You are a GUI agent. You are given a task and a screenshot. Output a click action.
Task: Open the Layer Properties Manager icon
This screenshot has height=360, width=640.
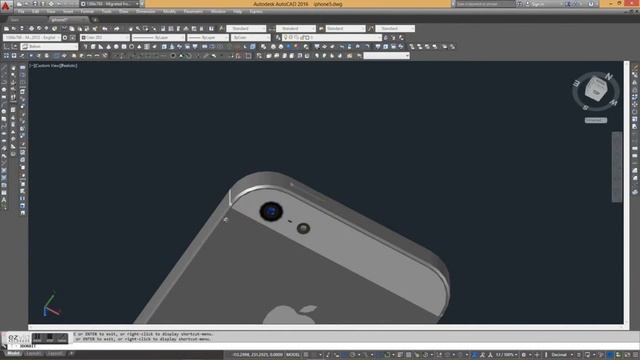[278, 38]
